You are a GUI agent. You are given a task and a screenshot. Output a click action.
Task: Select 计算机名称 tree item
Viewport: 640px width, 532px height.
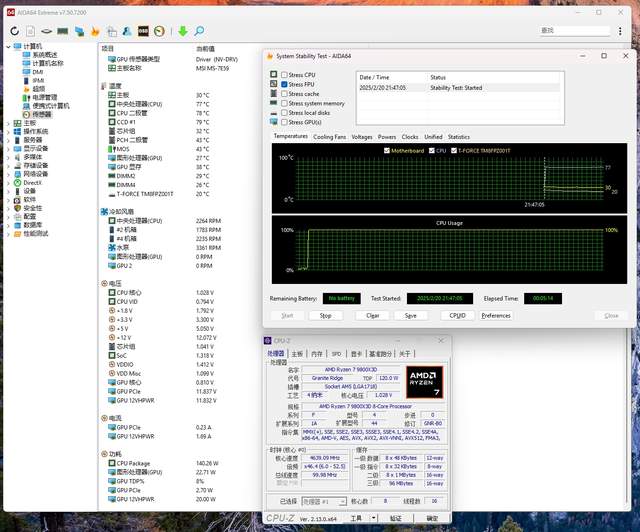tap(48, 63)
